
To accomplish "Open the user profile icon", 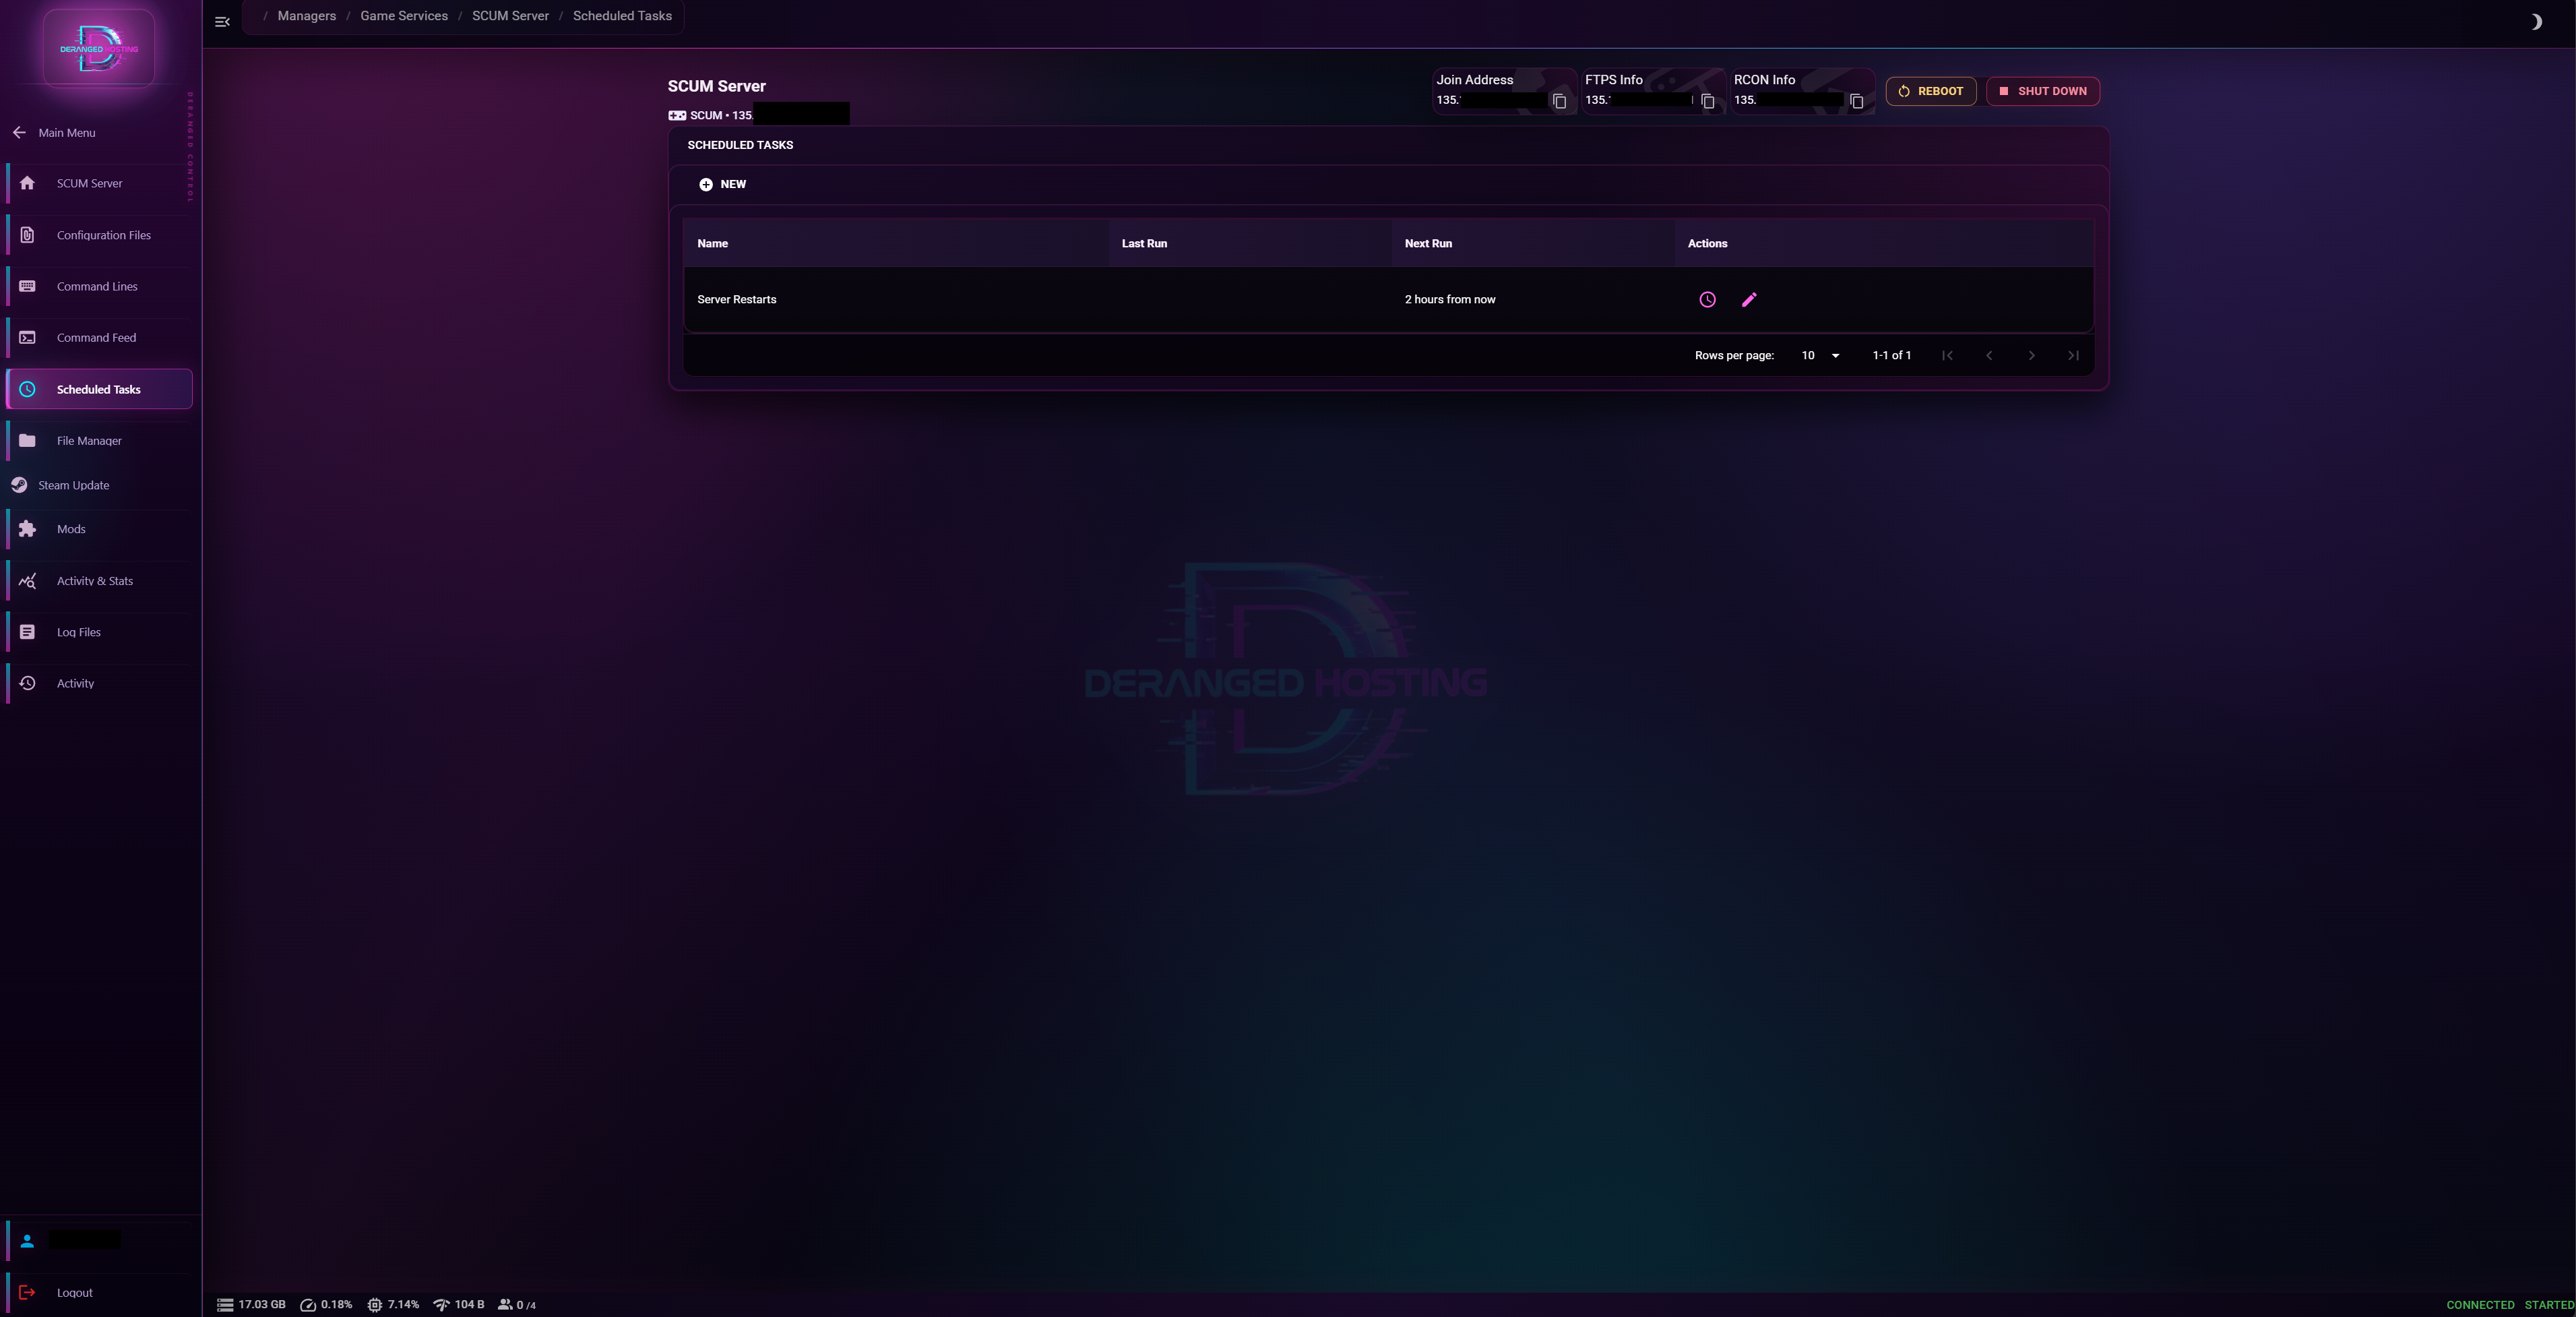I will pos(27,1241).
